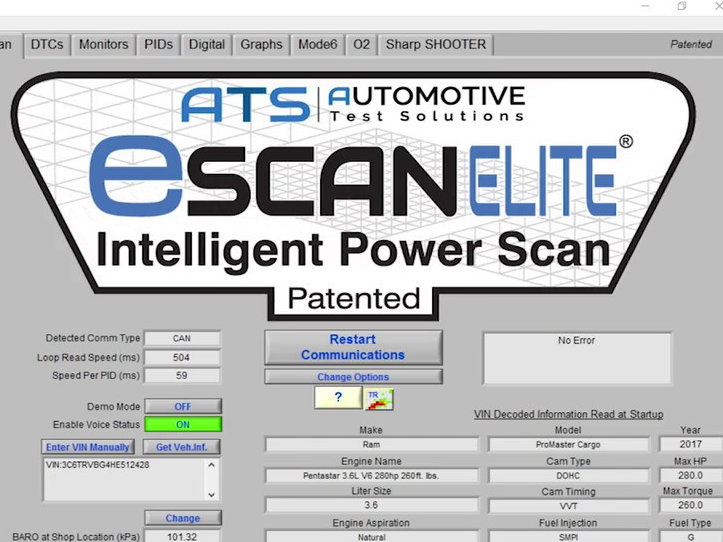Click the window restore icon
The image size is (723, 542).
pos(682,7)
